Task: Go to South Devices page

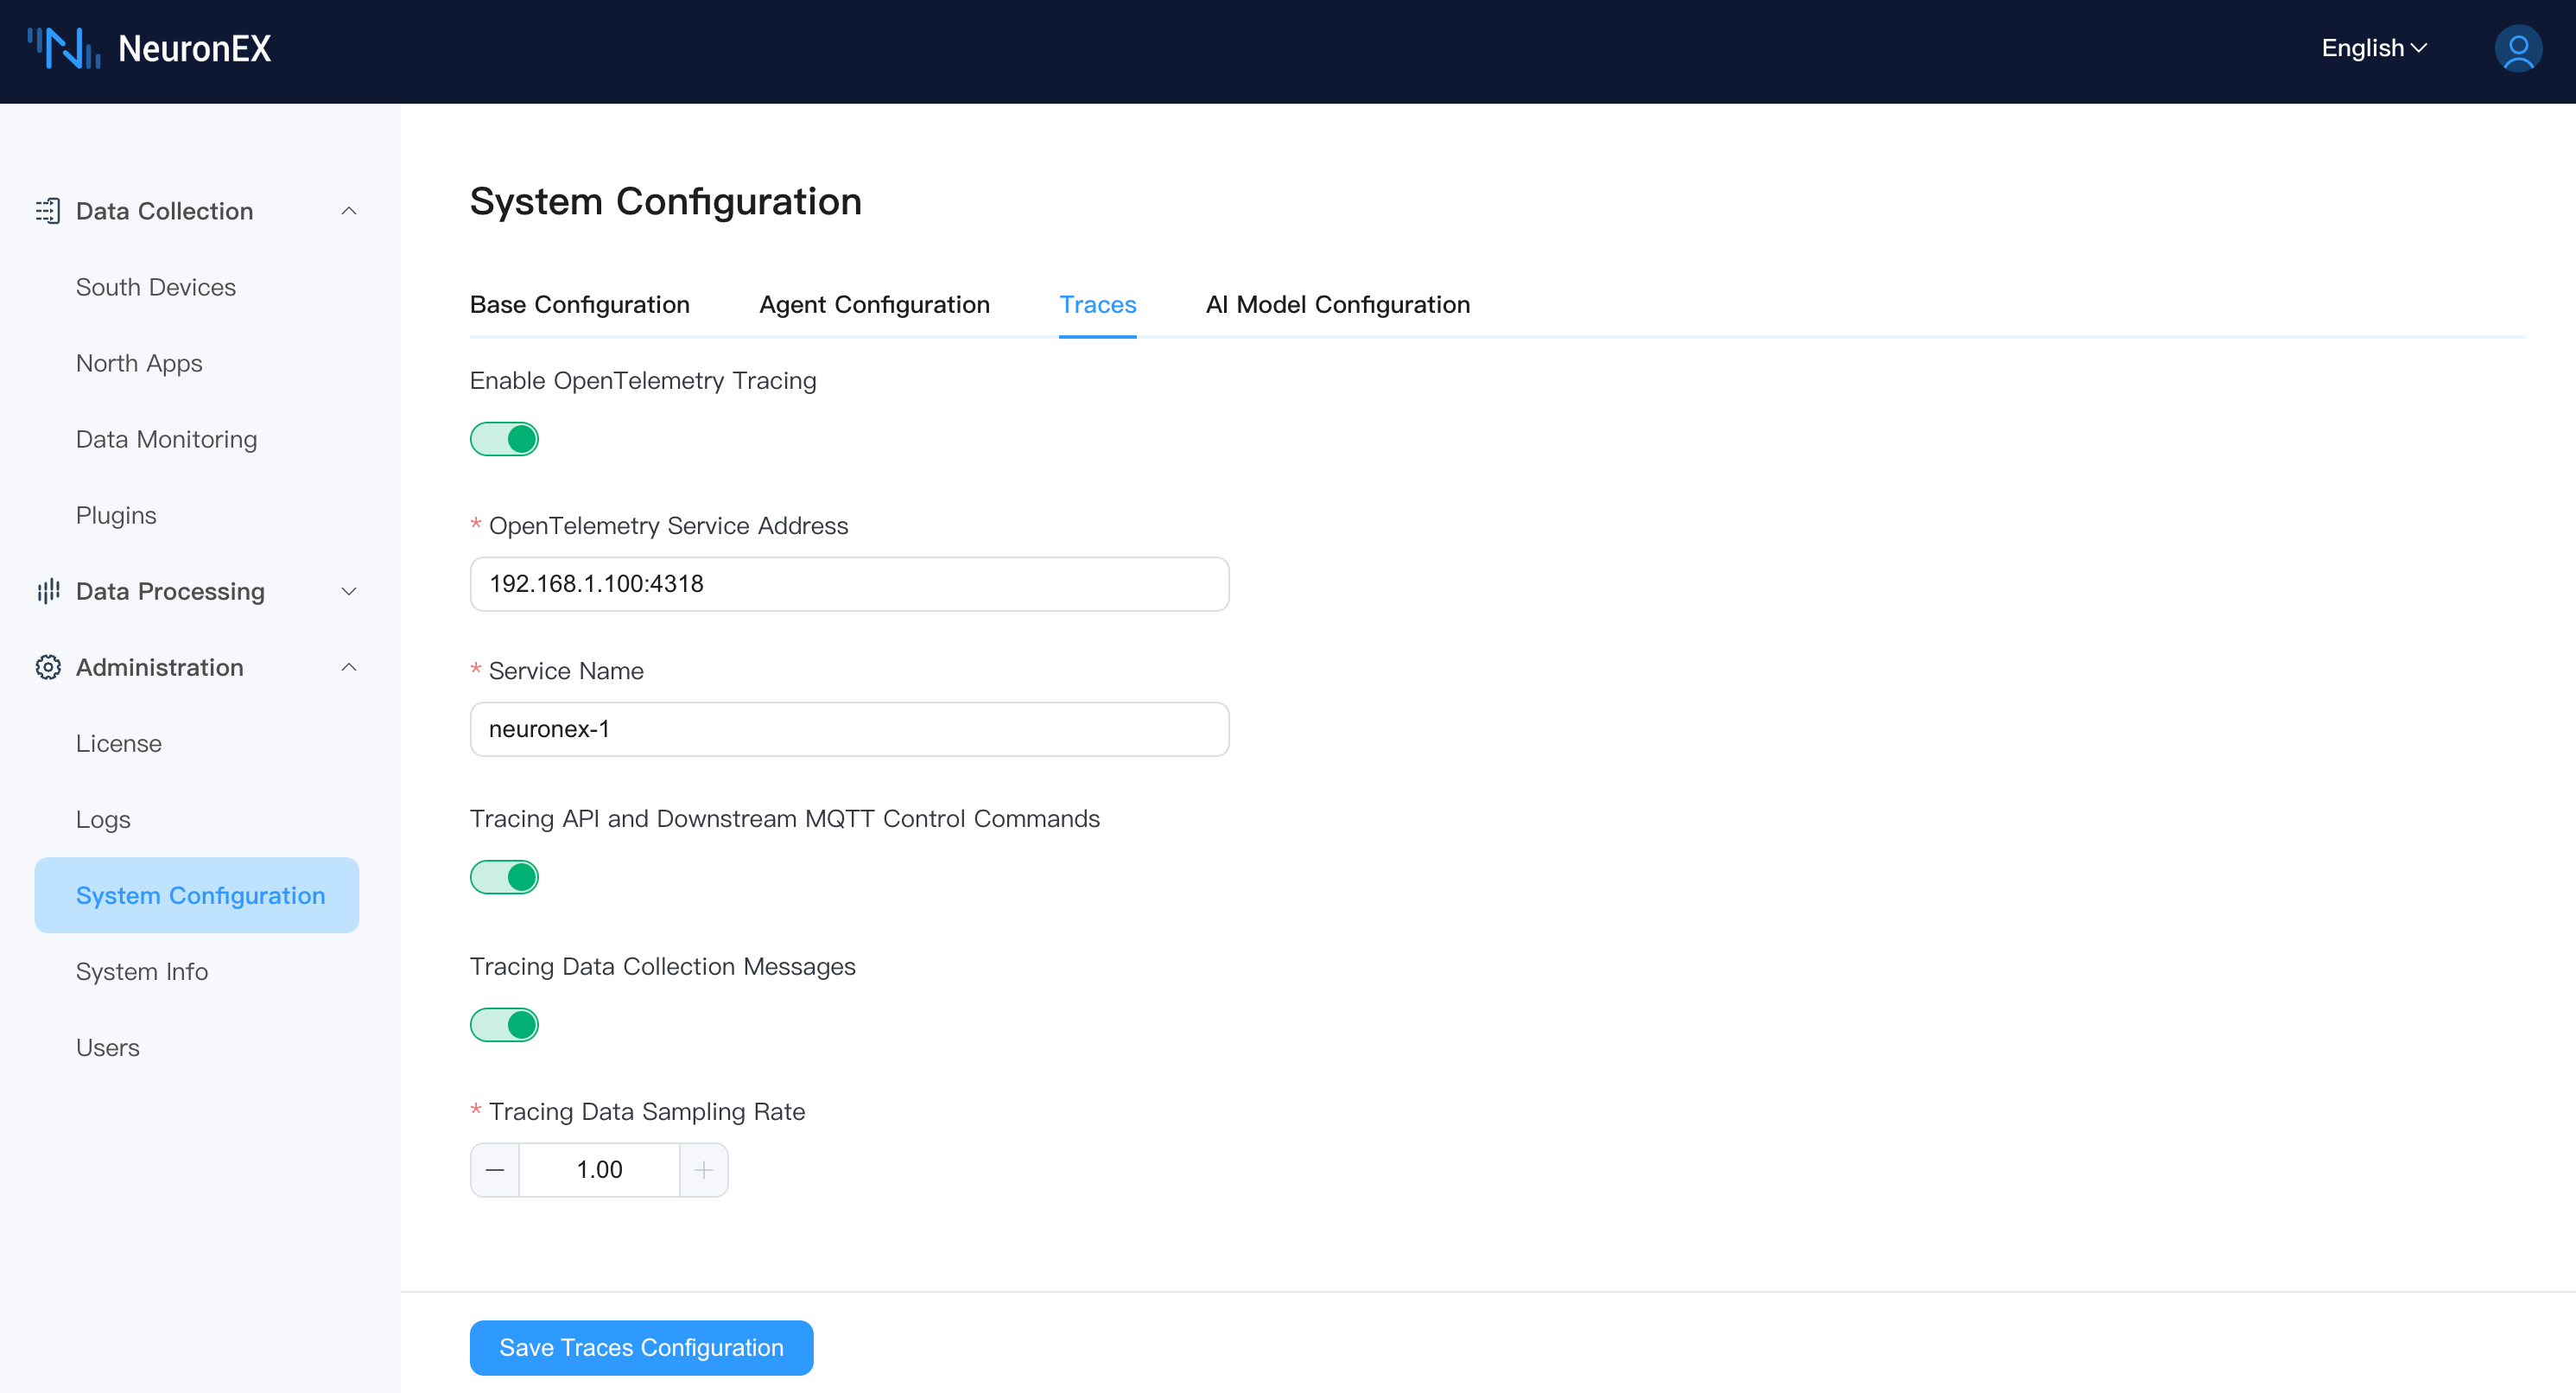Action: [x=156, y=287]
